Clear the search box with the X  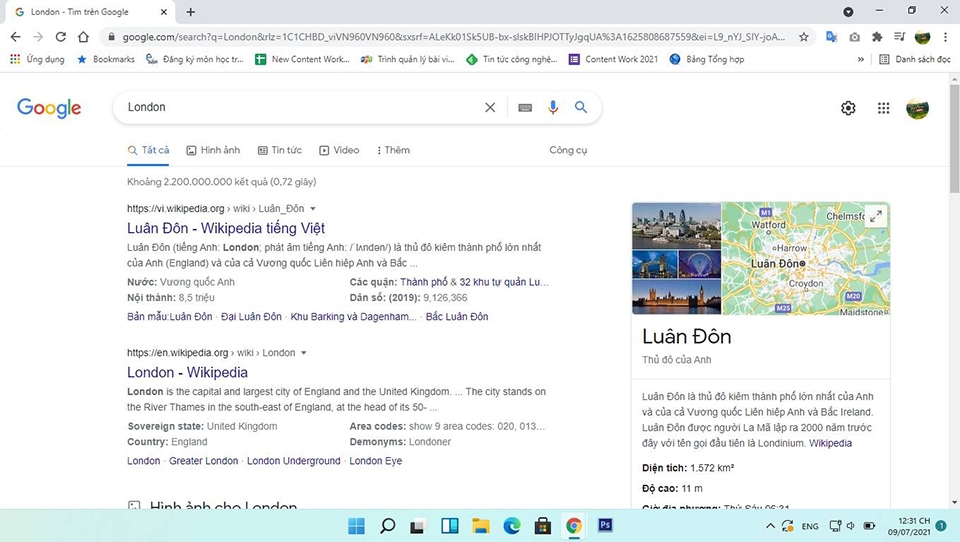tap(490, 107)
